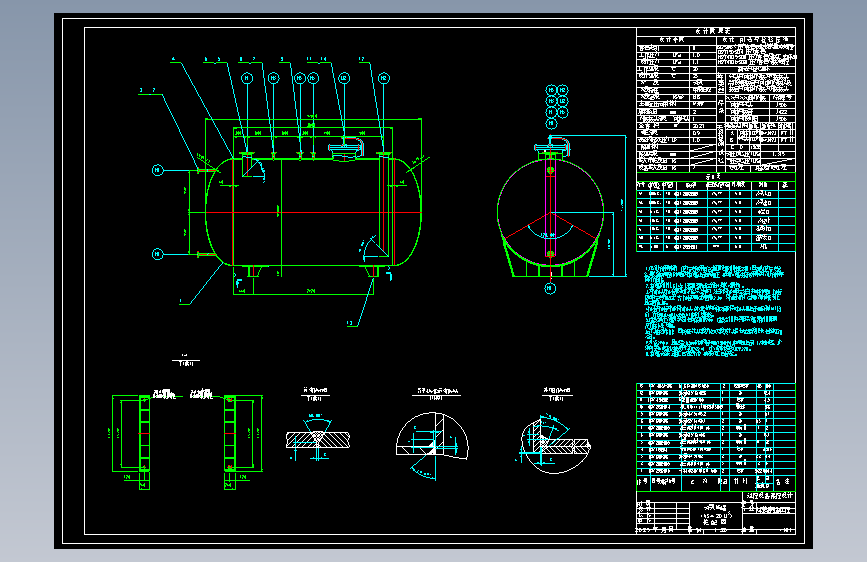Image resolution: width=867 pixels, height=562 pixels.
Task: Click the 120 degree angle arc in end view
Action: tap(549, 235)
